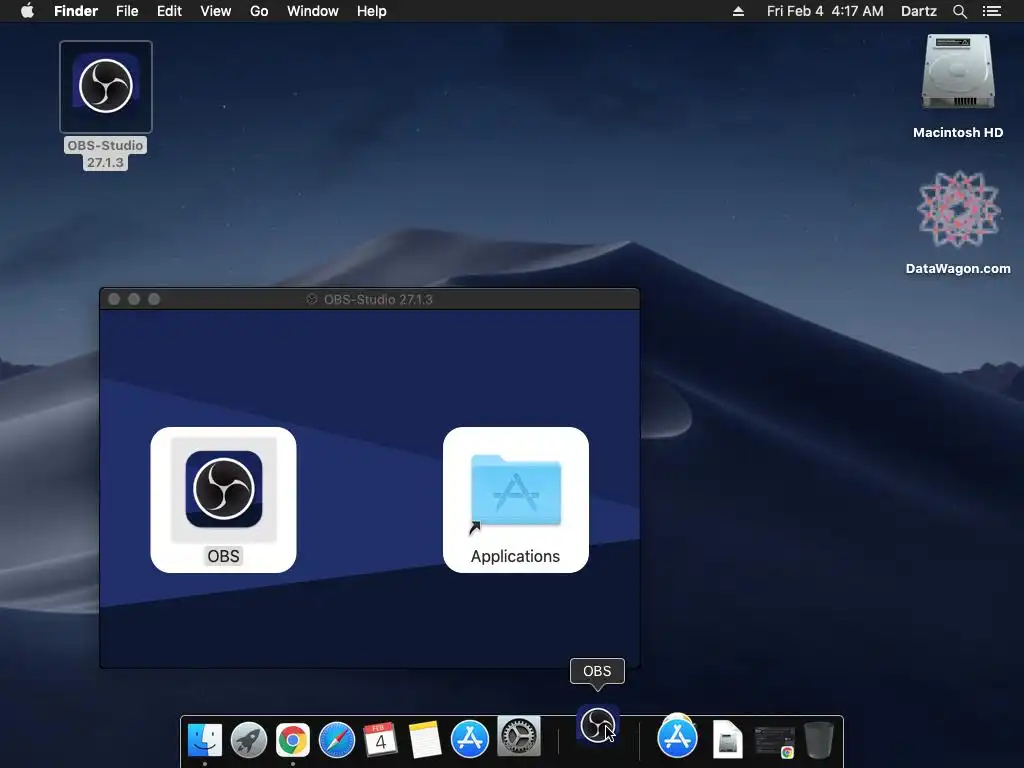Click the OBS icon in the Dock
The height and width of the screenshot is (768, 1024).
(598, 724)
